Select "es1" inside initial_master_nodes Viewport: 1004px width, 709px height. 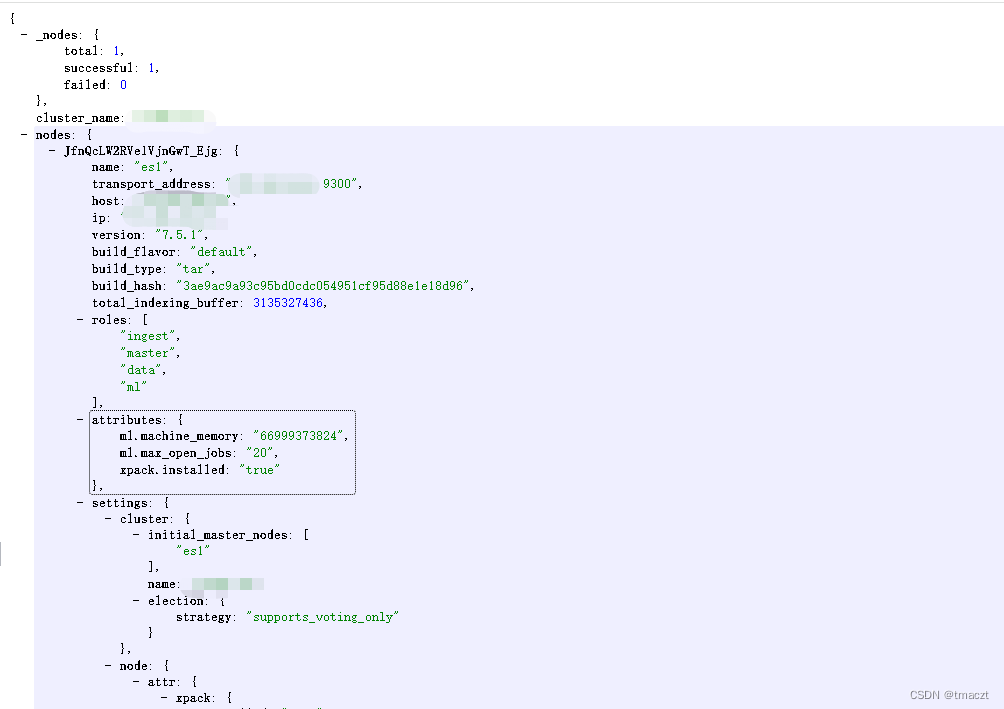coord(193,551)
